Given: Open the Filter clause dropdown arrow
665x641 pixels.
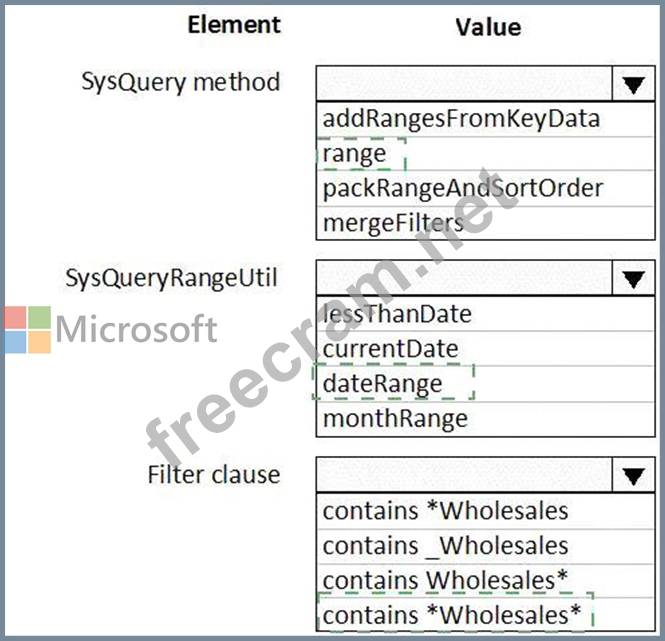Looking at the screenshot, I should 632,475.
